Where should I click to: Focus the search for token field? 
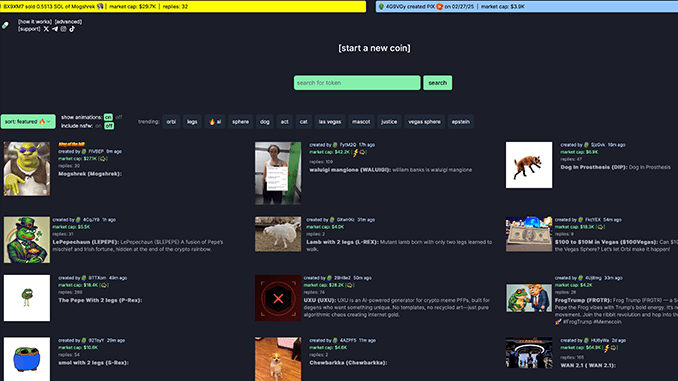tap(357, 83)
